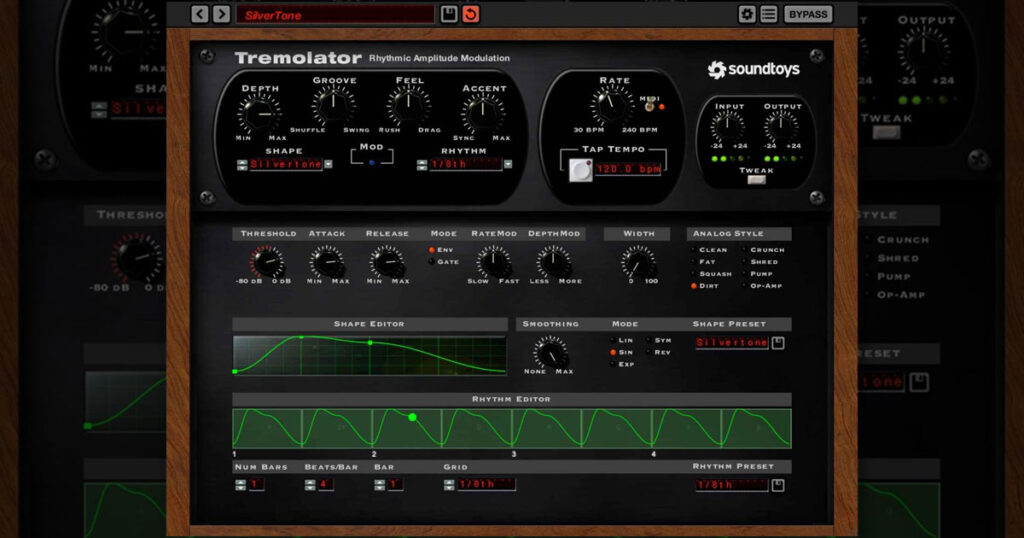Click the orange undo/revert icon

click(x=470, y=14)
